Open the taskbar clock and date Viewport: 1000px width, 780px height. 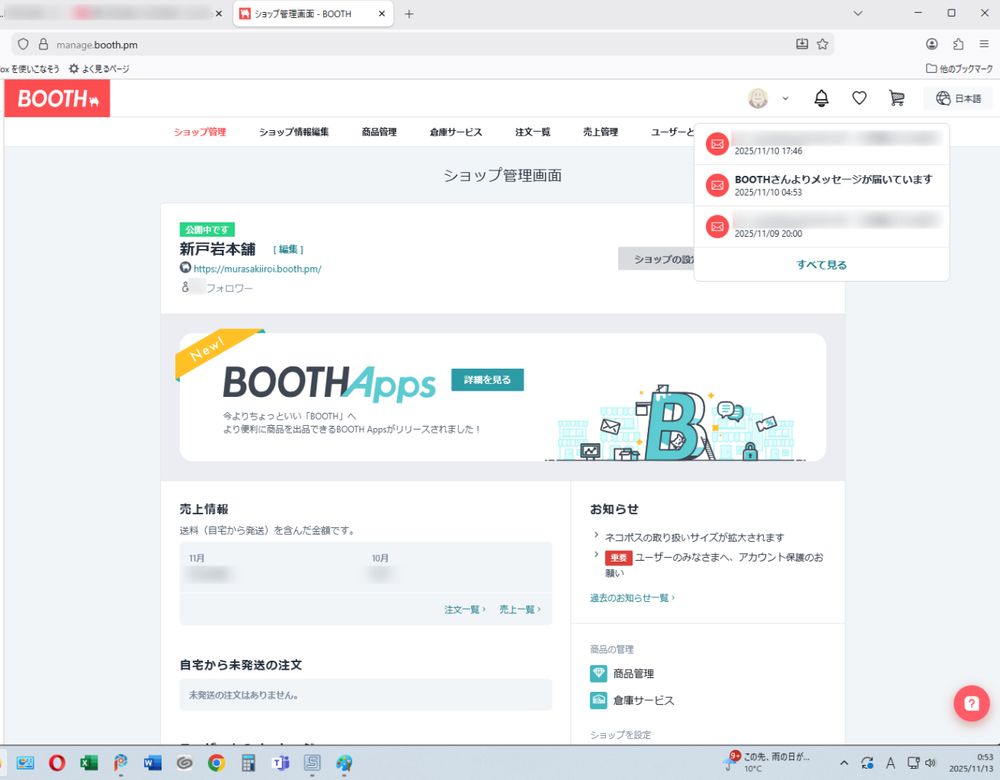click(x=971, y=763)
